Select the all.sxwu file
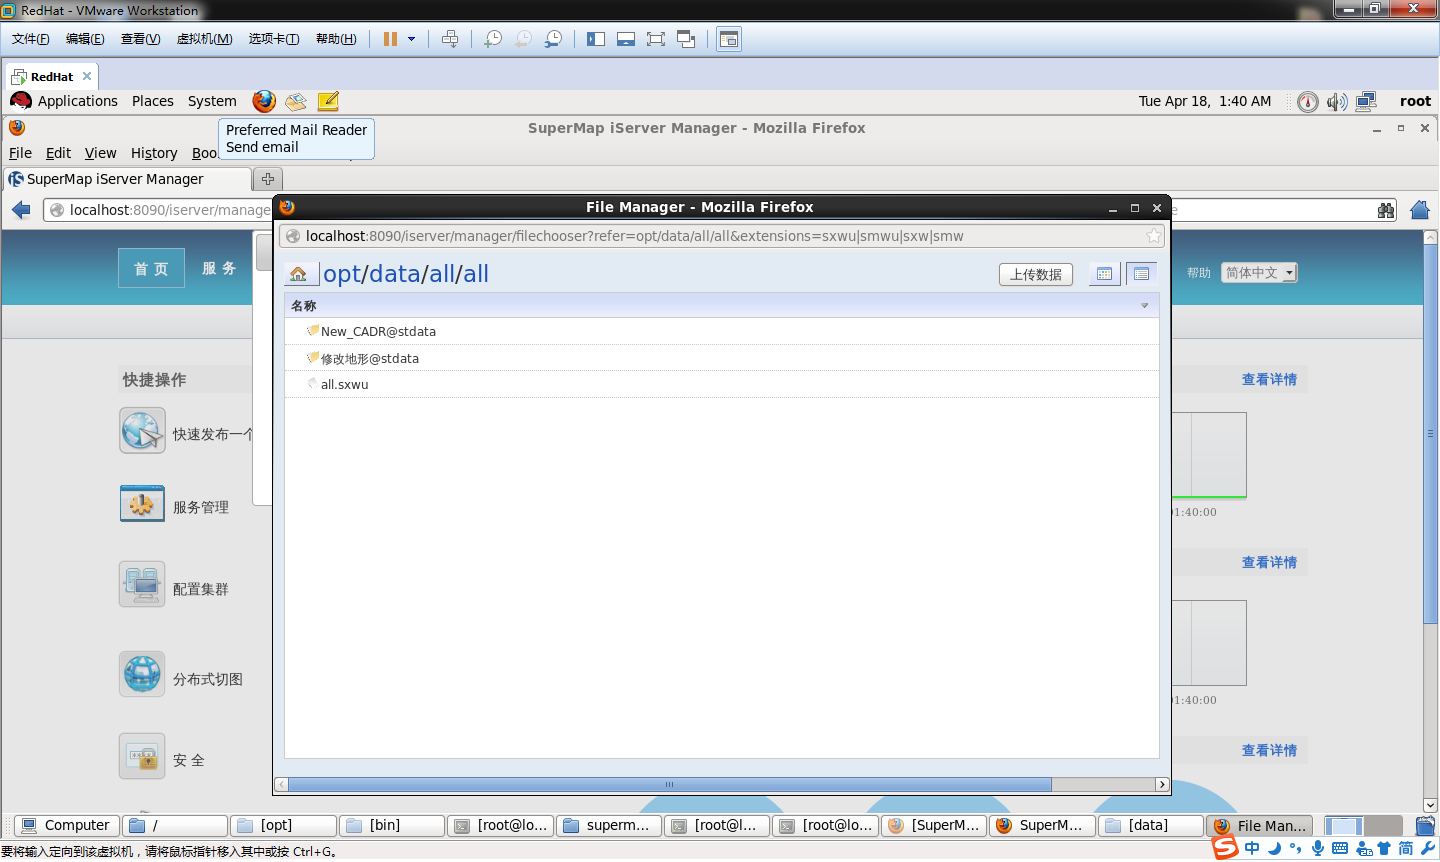 coord(345,384)
